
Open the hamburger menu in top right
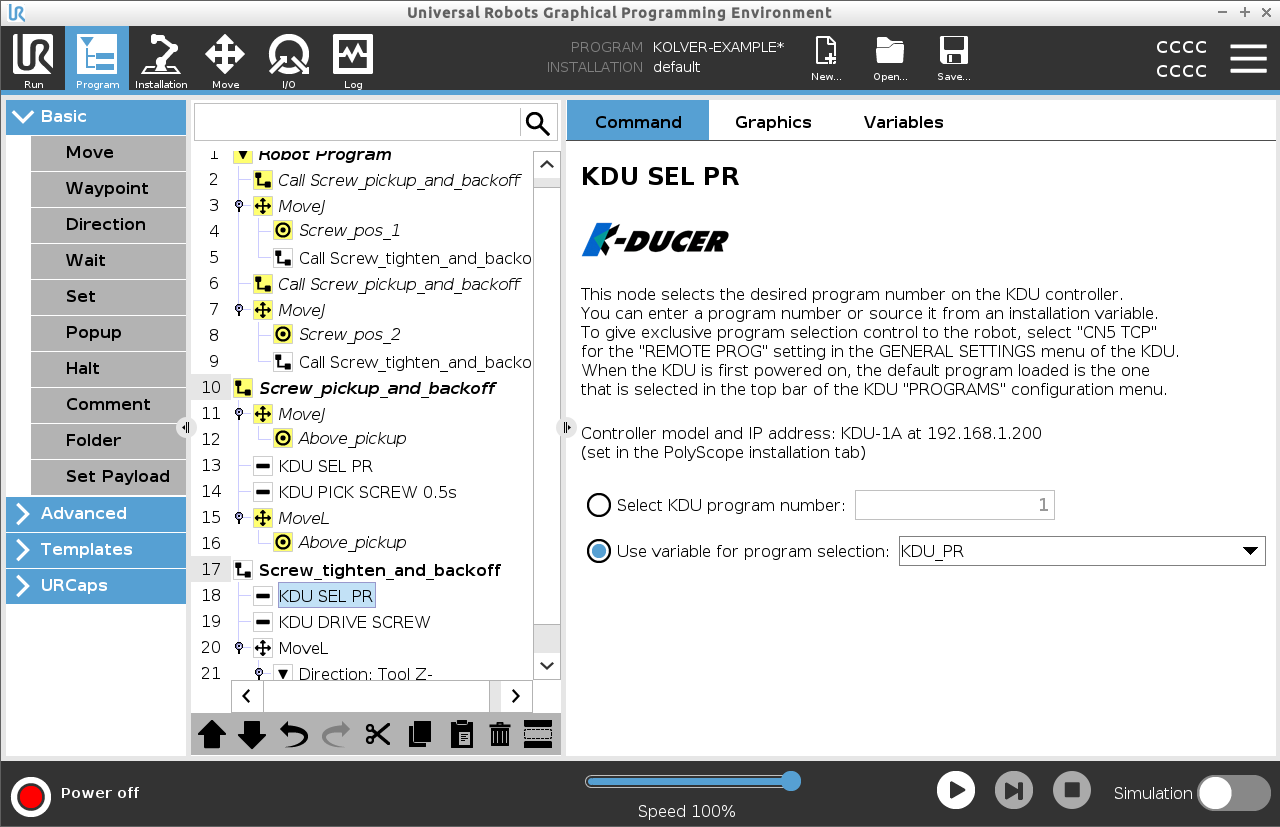point(1248,59)
